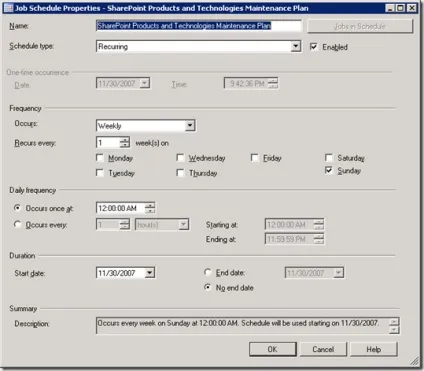Select the No end date radio button

coord(208,287)
